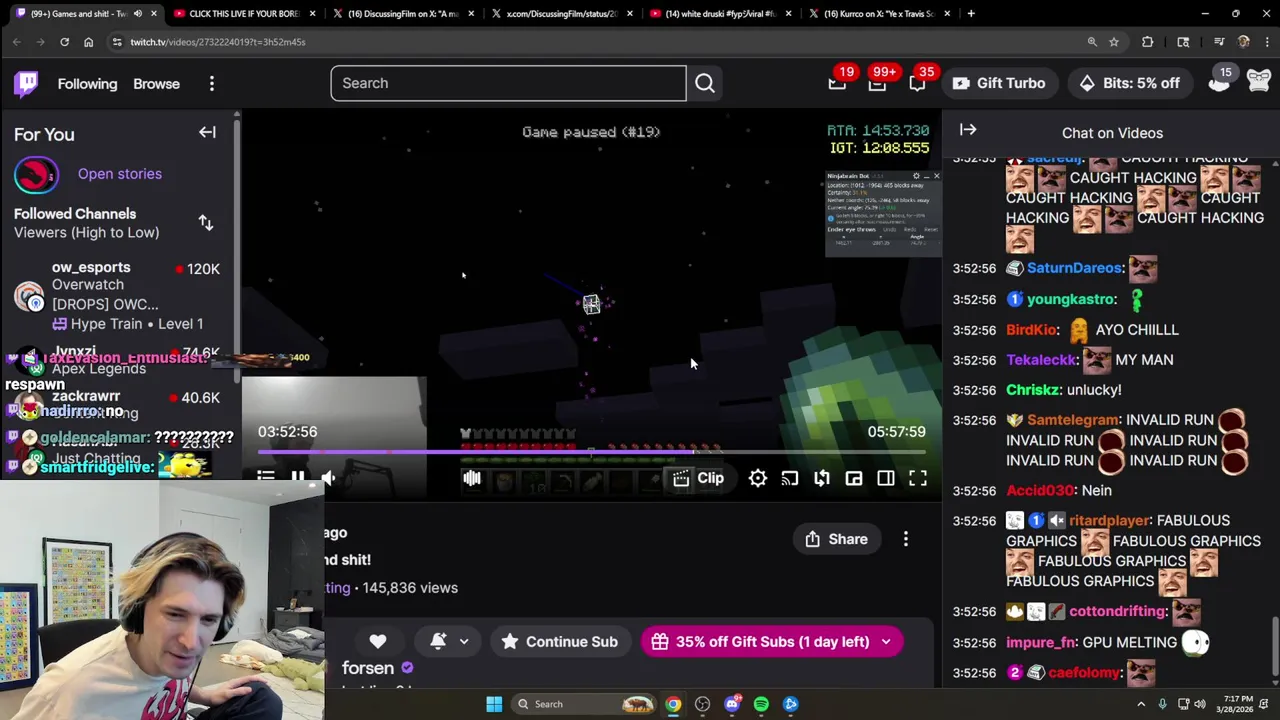Image resolution: width=1280 pixels, height=720 pixels.
Task: Show hidden system tray icons
Action: coord(1141,704)
